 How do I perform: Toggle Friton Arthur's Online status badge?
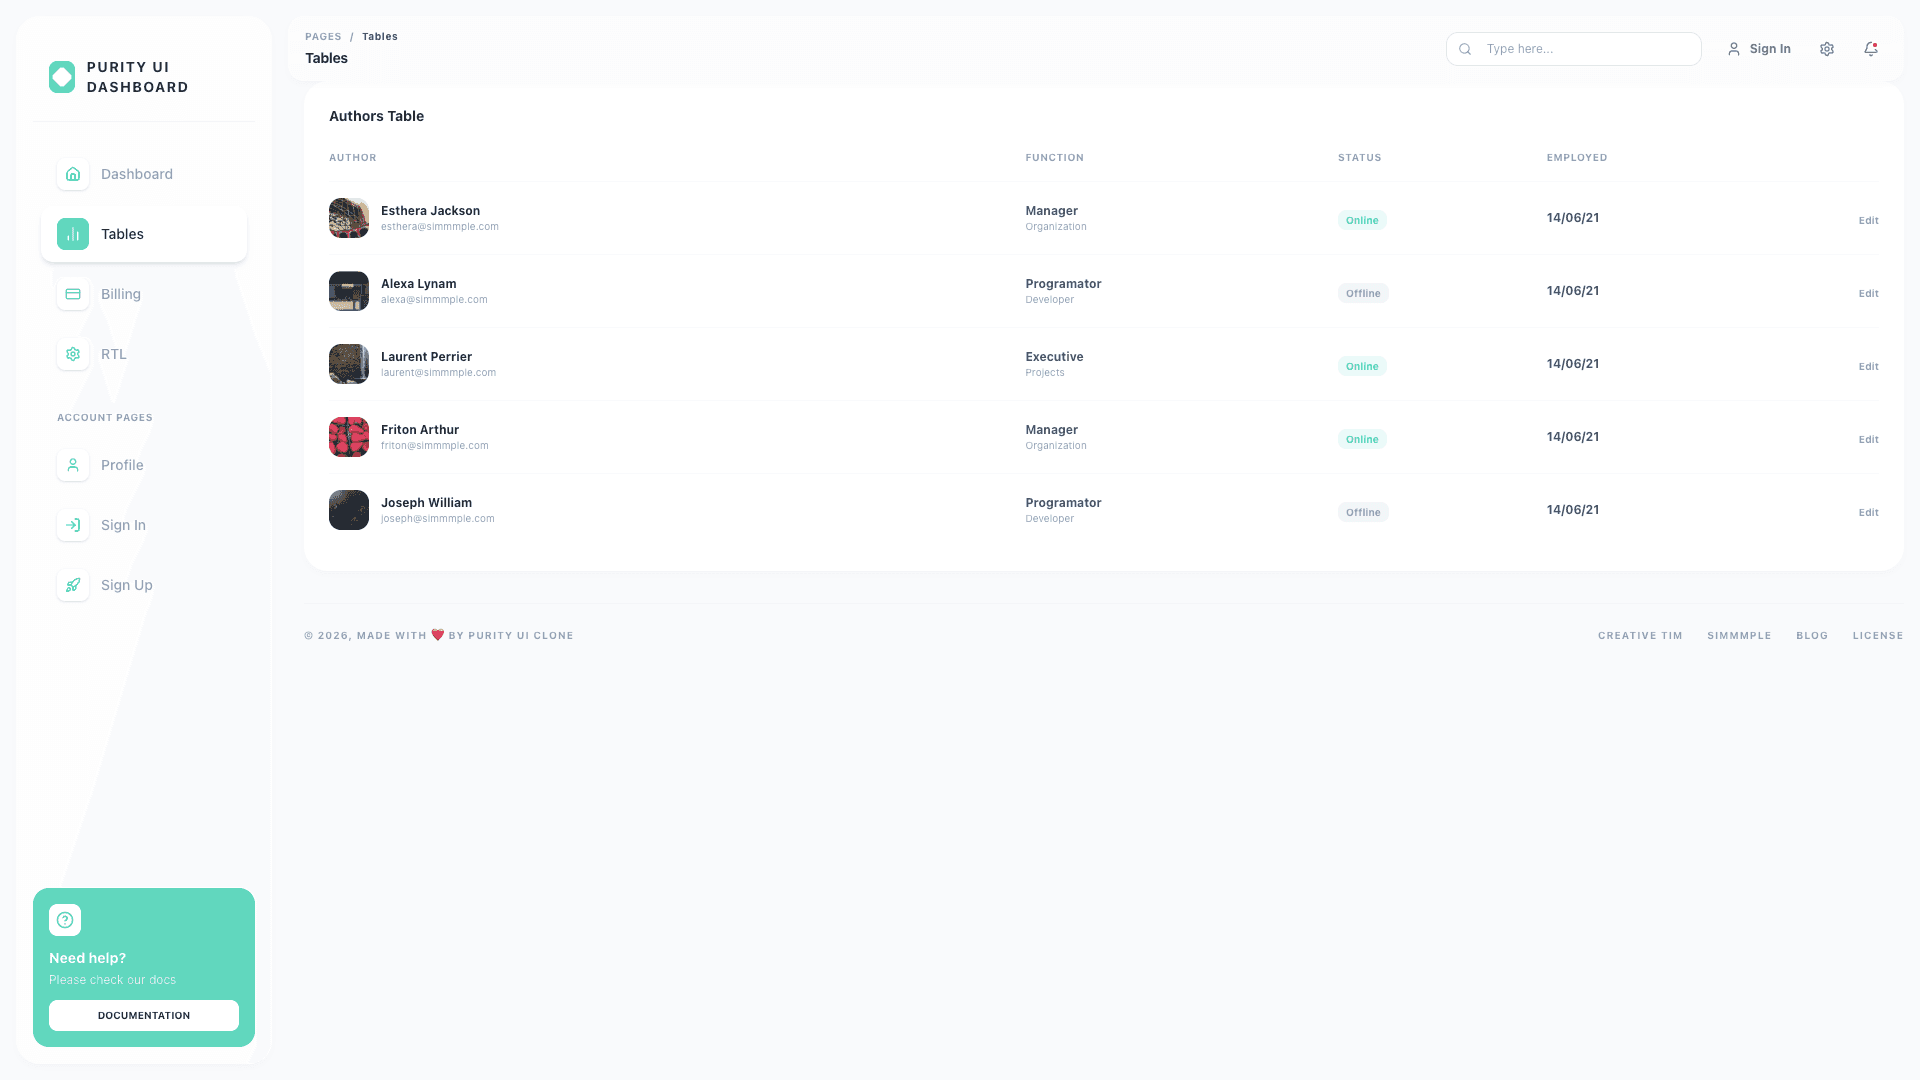(x=1361, y=438)
